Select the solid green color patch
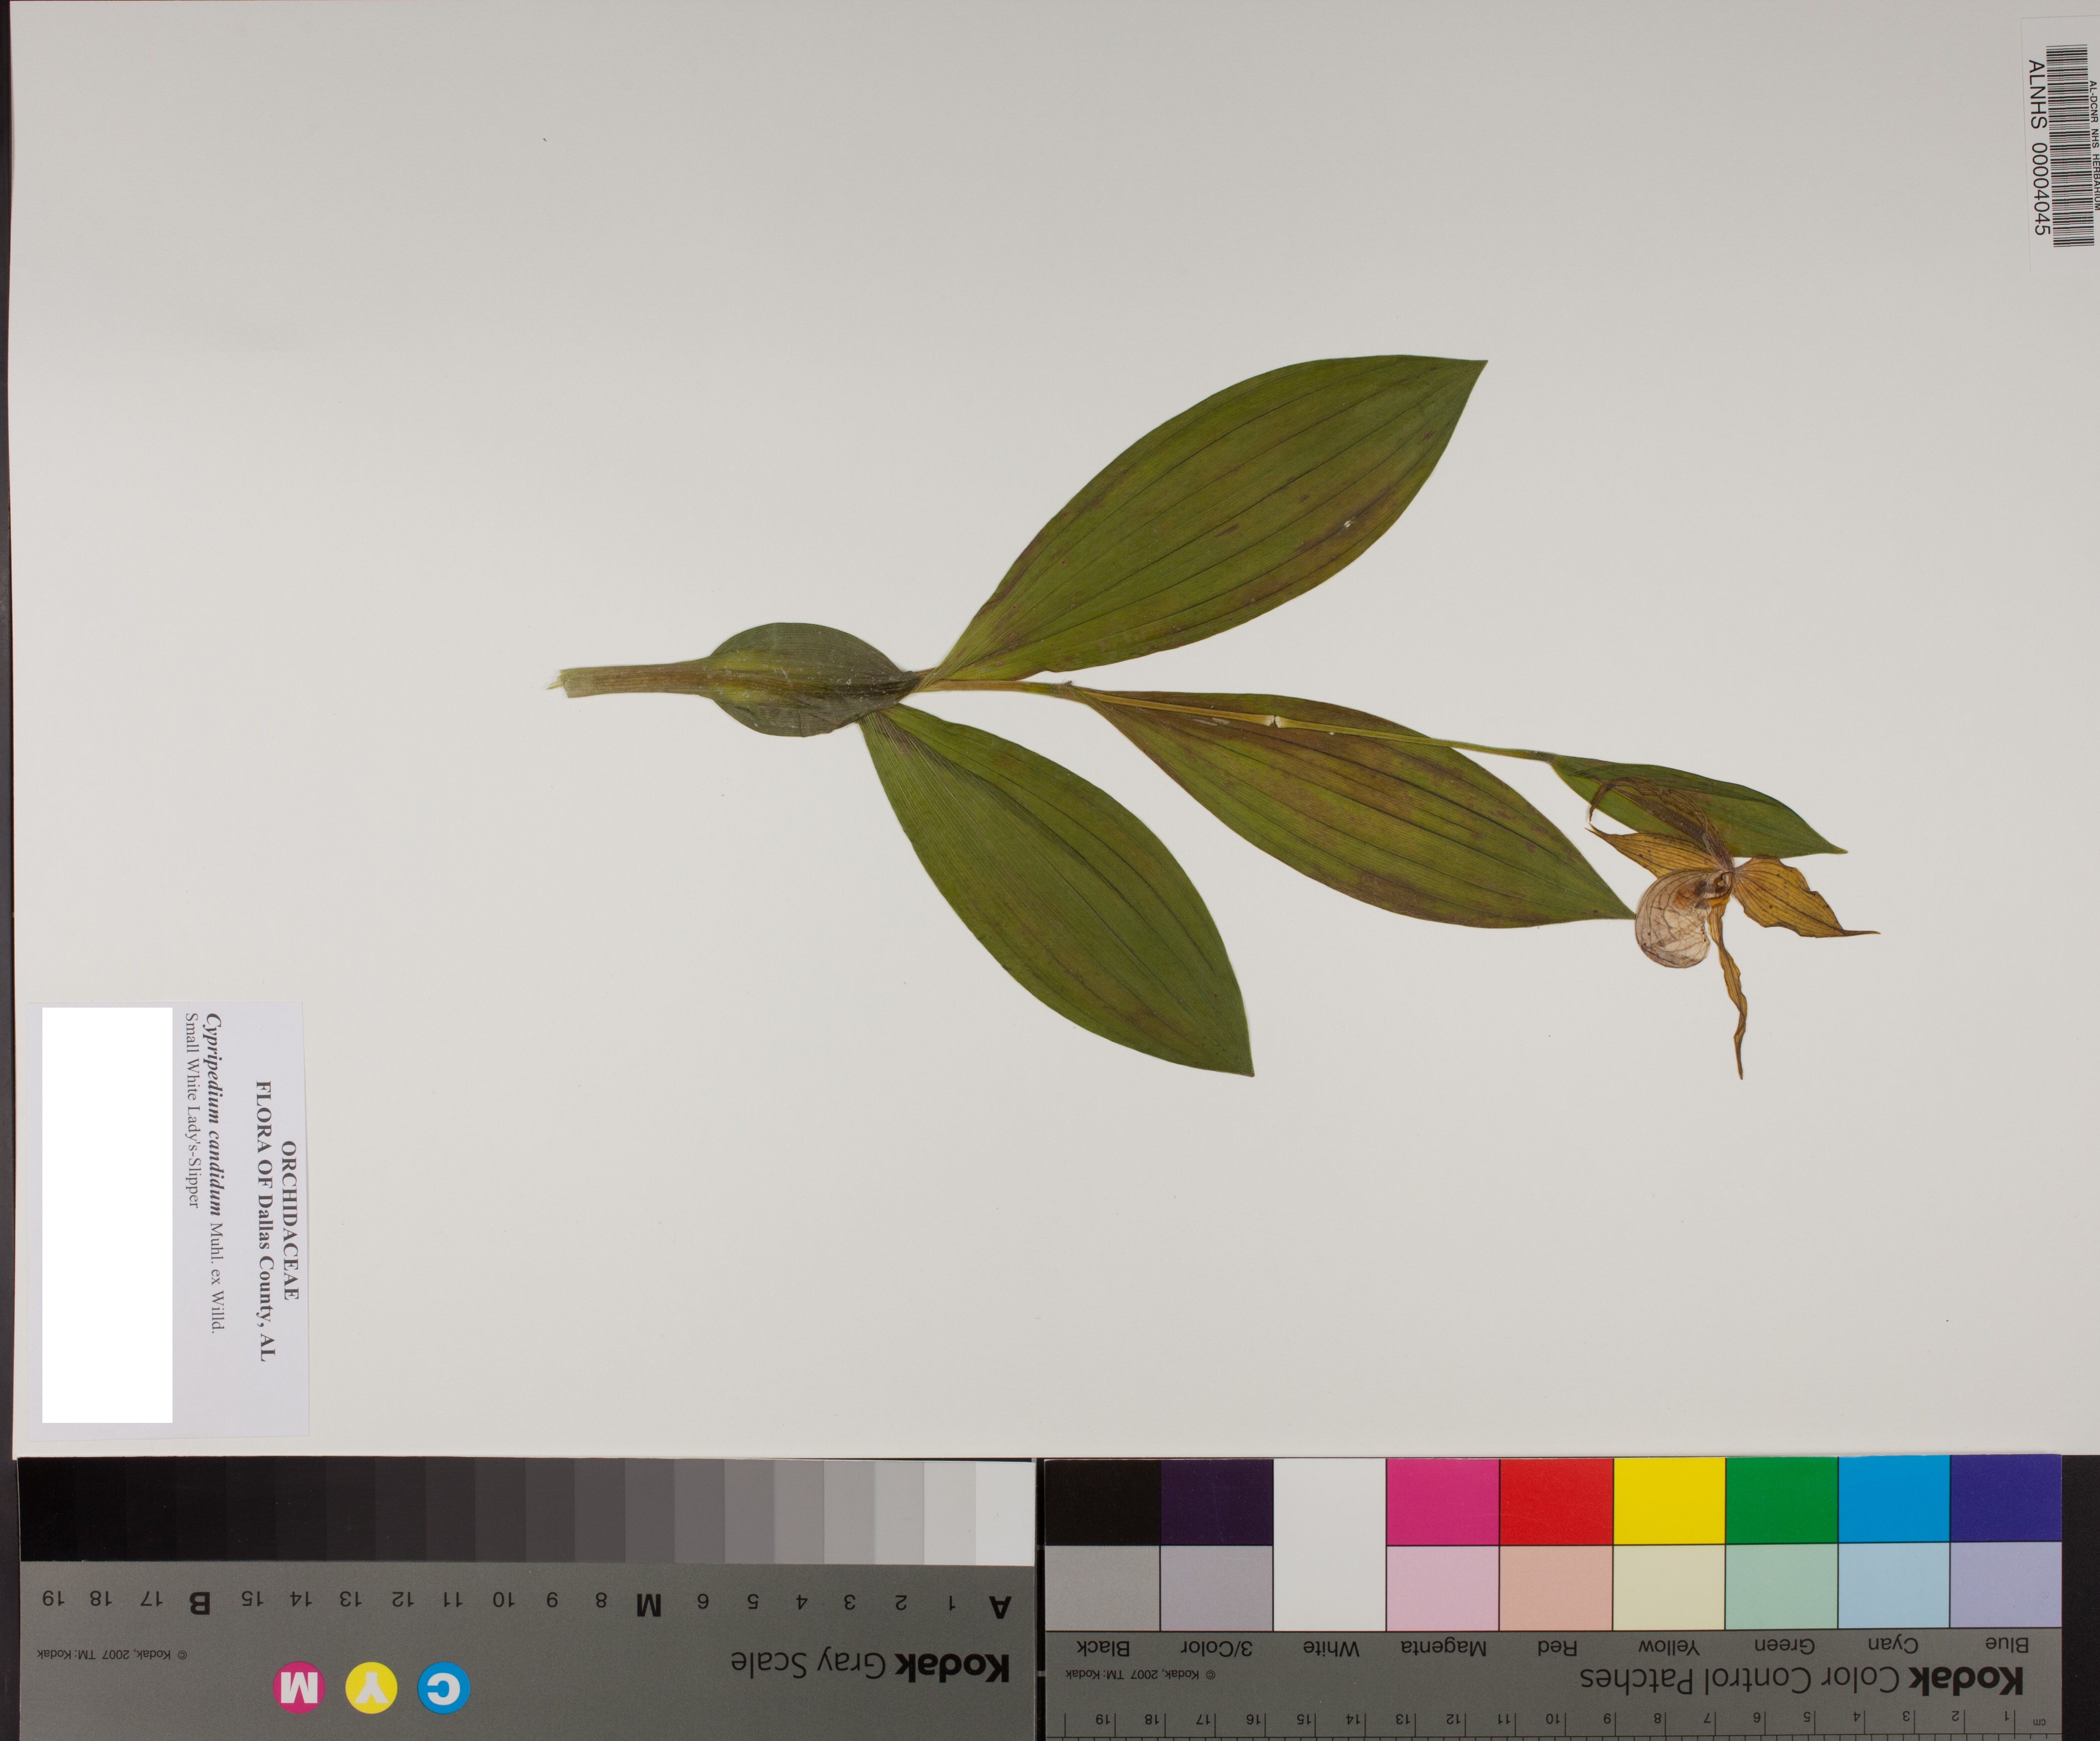Image resolution: width=2100 pixels, height=1741 pixels. click(1782, 1501)
